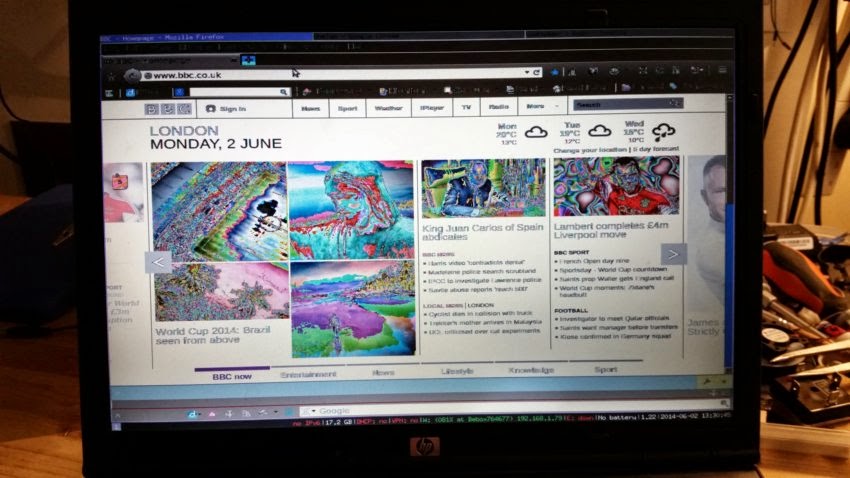Switch to the Sport tab below the carousel
The height and width of the screenshot is (478, 850).
(606, 369)
